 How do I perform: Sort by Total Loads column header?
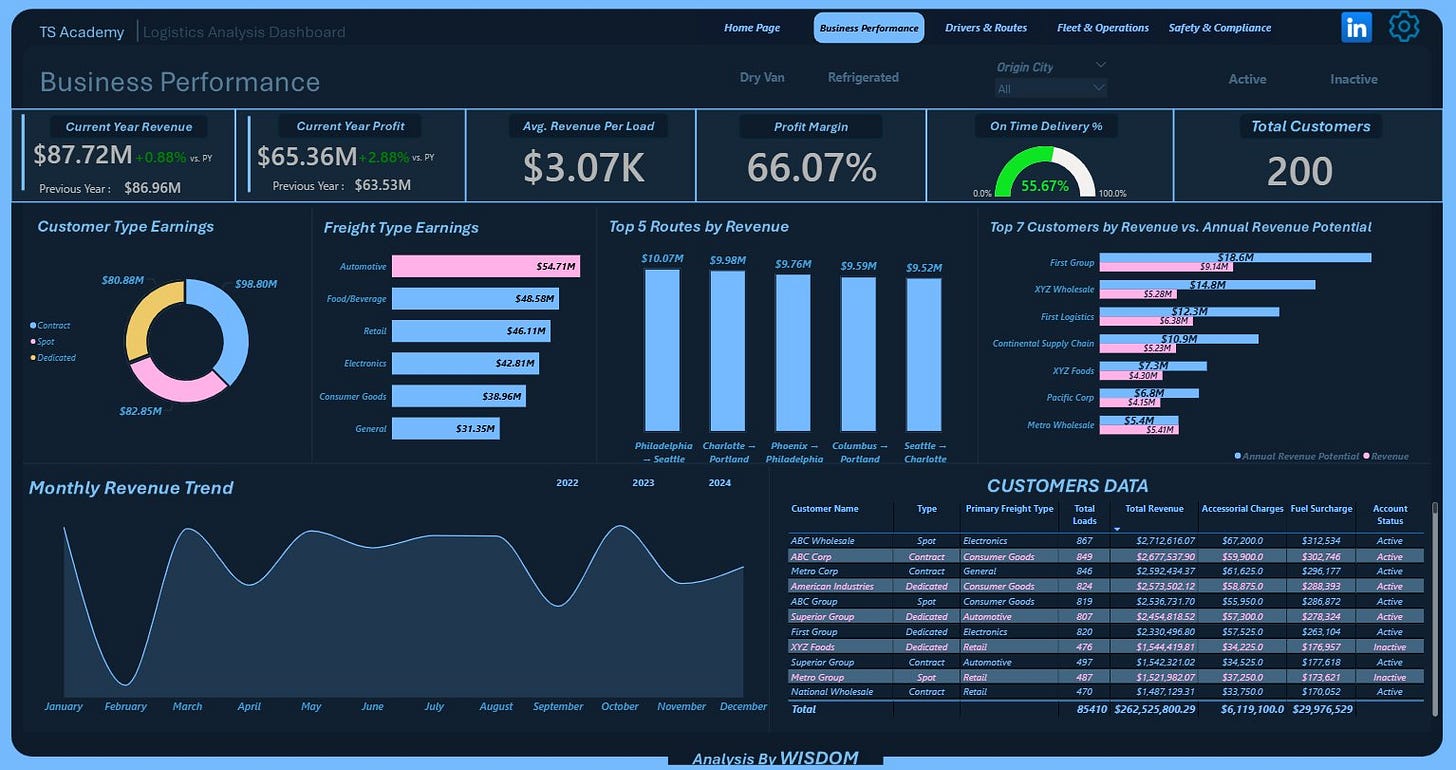point(1084,515)
